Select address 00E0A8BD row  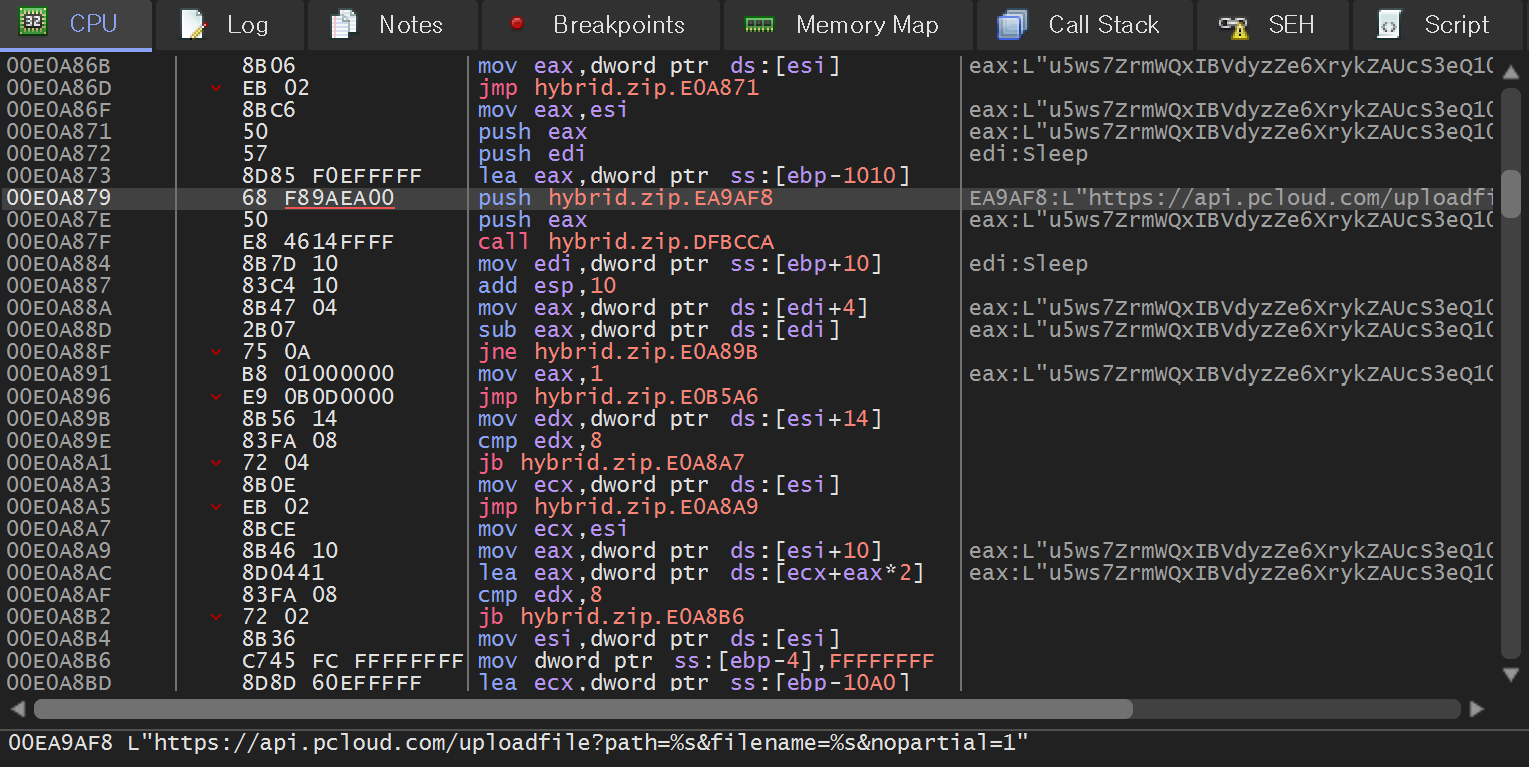click(x=748, y=682)
